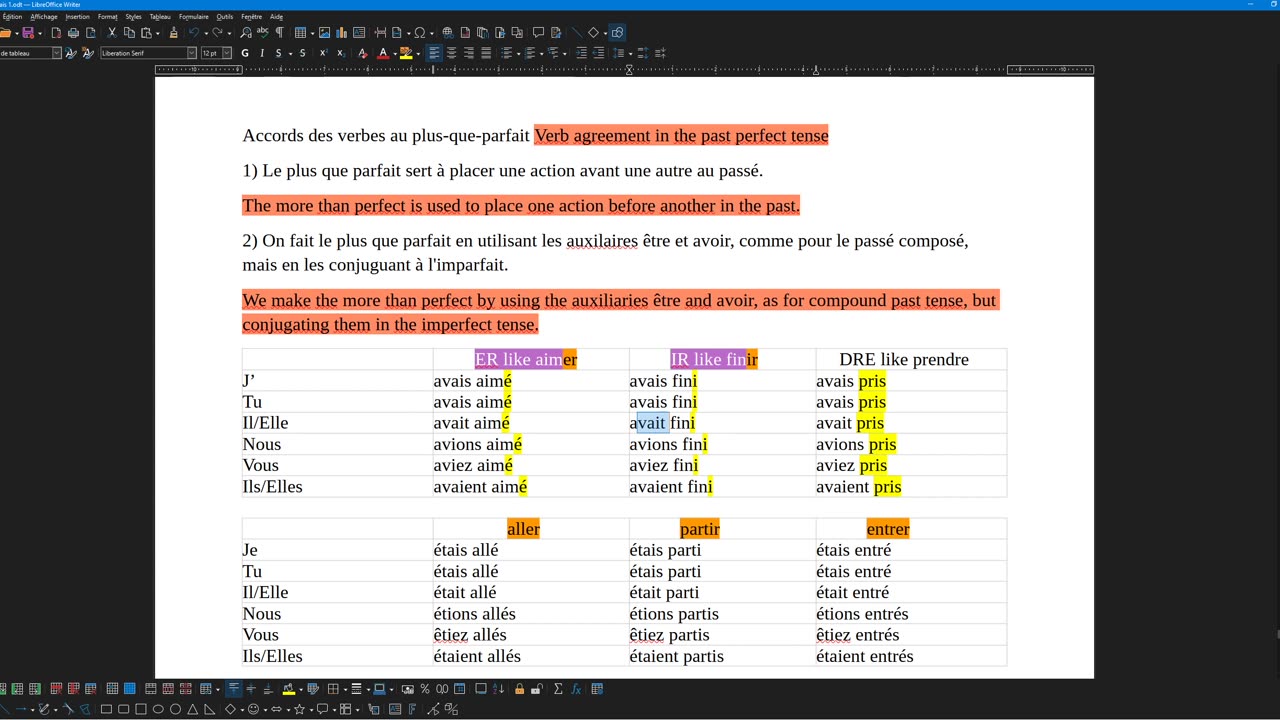Toggle align right
The width and height of the screenshot is (1280, 720).
[x=468, y=53]
